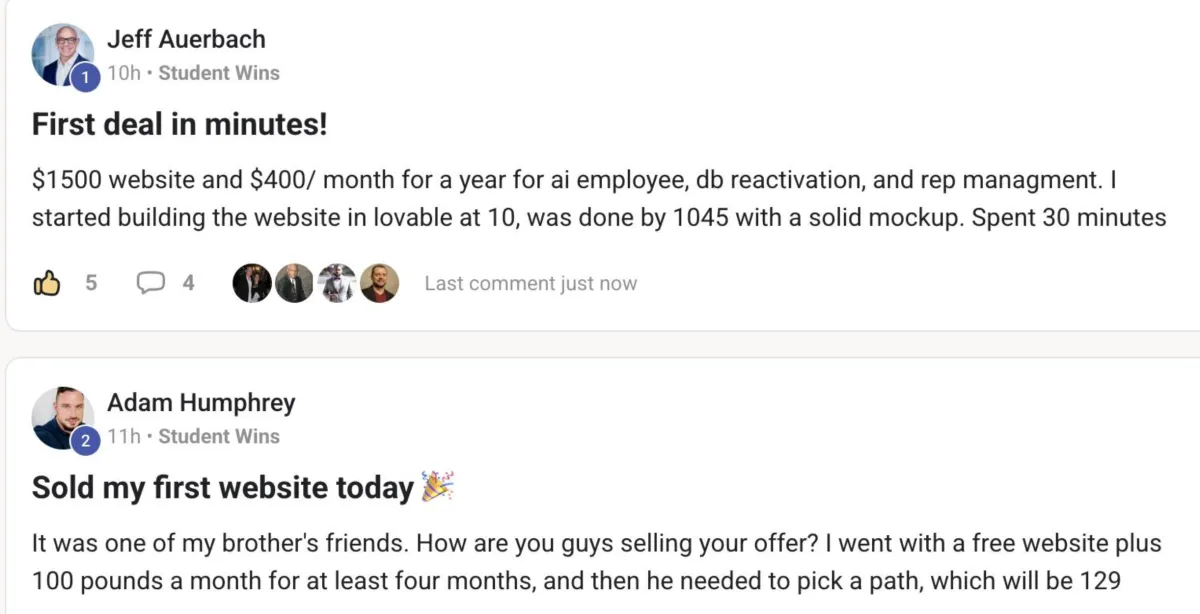
Task: Select Student Wins category on Adam's post
Action: [219, 436]
